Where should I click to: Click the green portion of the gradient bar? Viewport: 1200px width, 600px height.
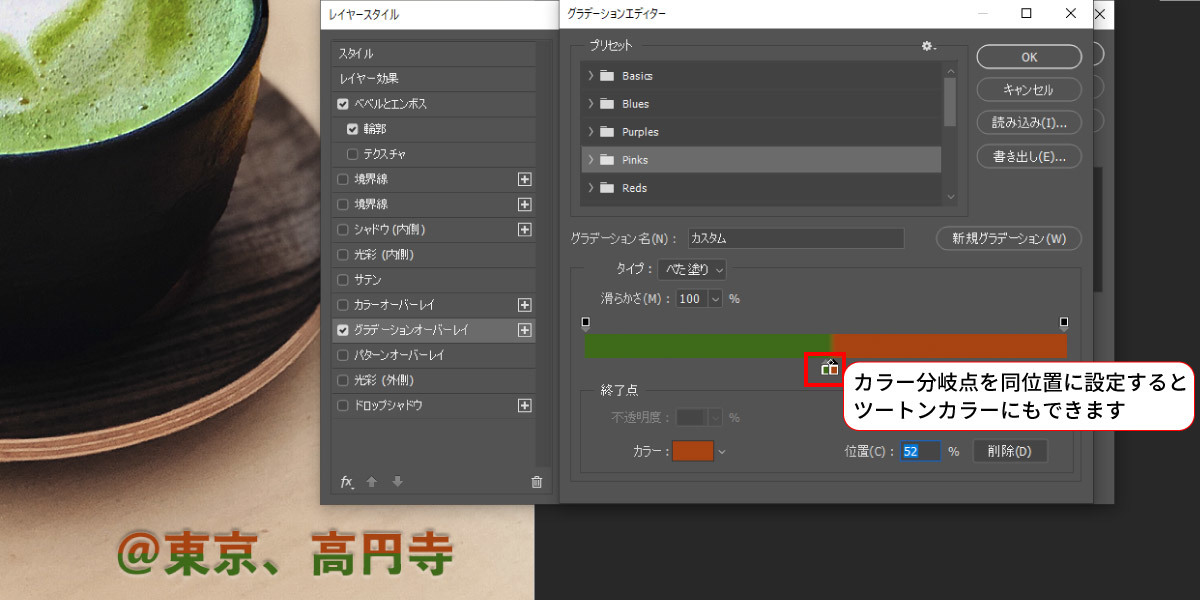(707, 345)
